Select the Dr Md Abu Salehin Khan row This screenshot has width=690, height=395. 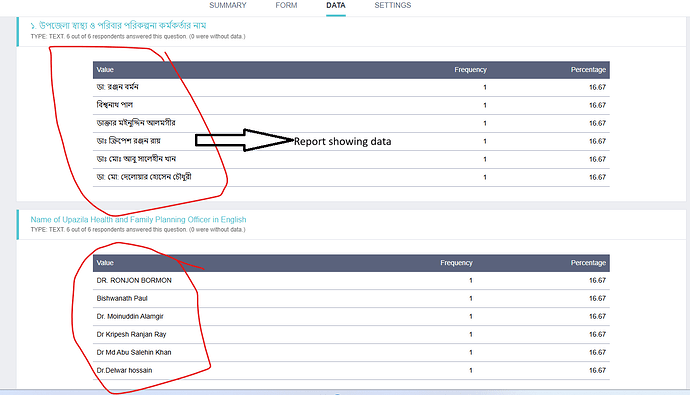(x=351, y=353)
